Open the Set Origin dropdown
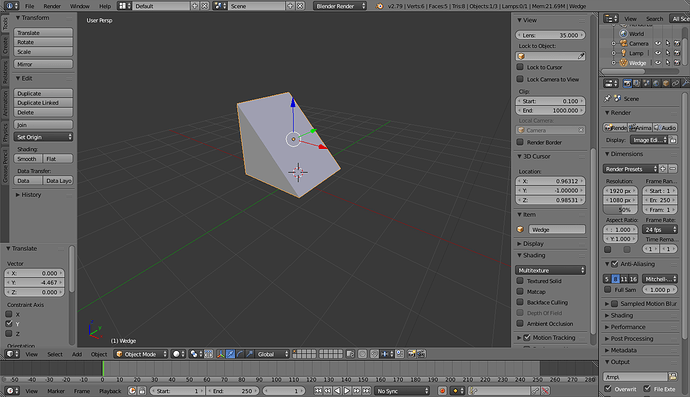The image size is (690, 397). click(43, 137)
